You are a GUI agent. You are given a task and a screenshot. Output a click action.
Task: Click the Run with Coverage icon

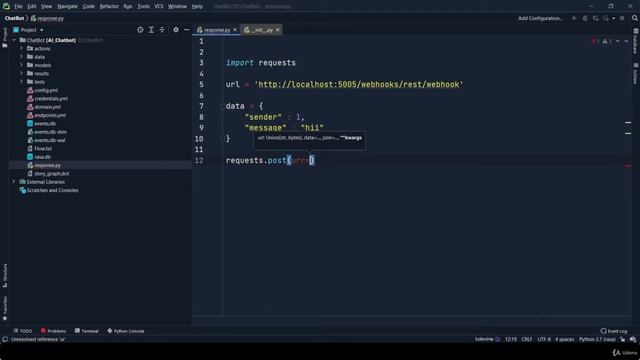click(x=596, y=18)
